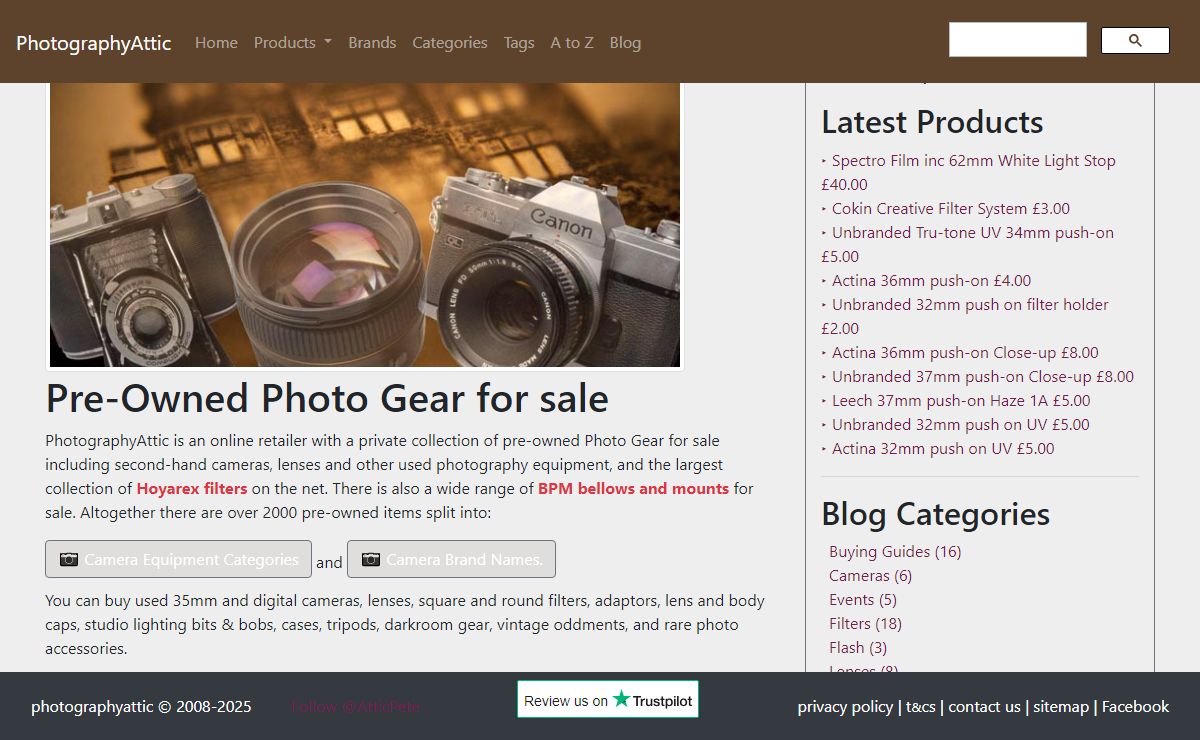This screenshot has height=740, width=1200.
Task: Click Follow @AtticPete link
Action: click(x=355, y=706)
